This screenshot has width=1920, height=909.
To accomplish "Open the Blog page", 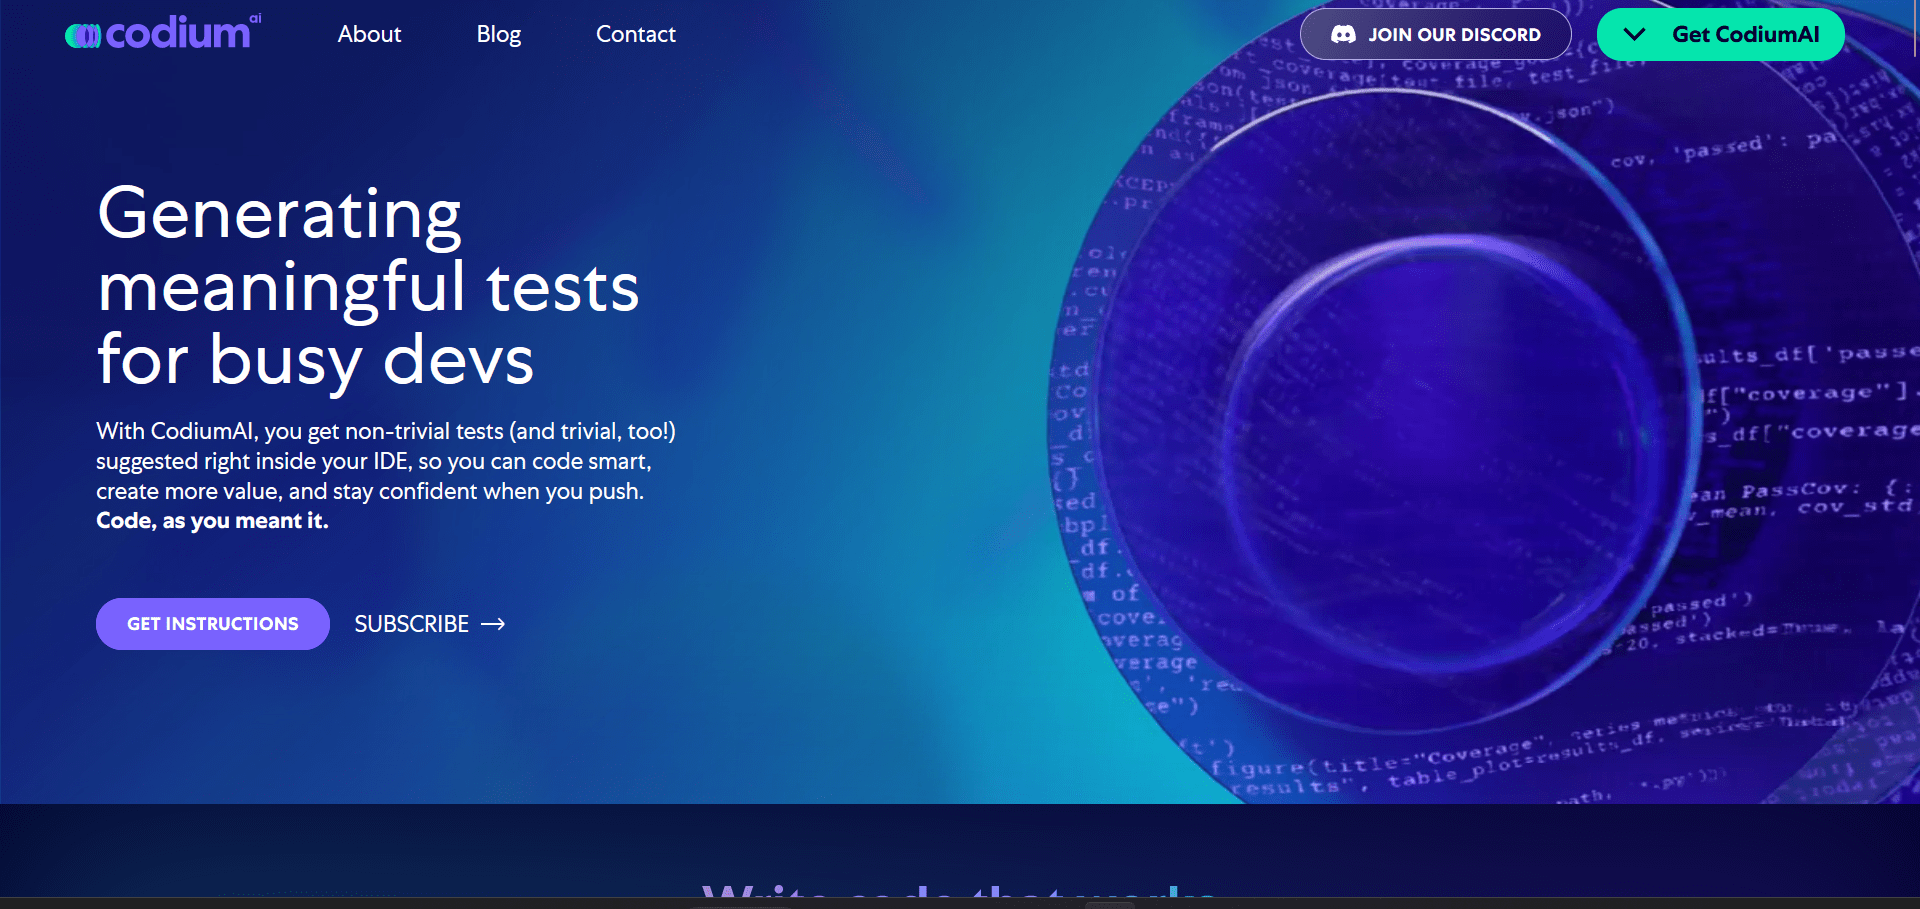I will 499,34.
